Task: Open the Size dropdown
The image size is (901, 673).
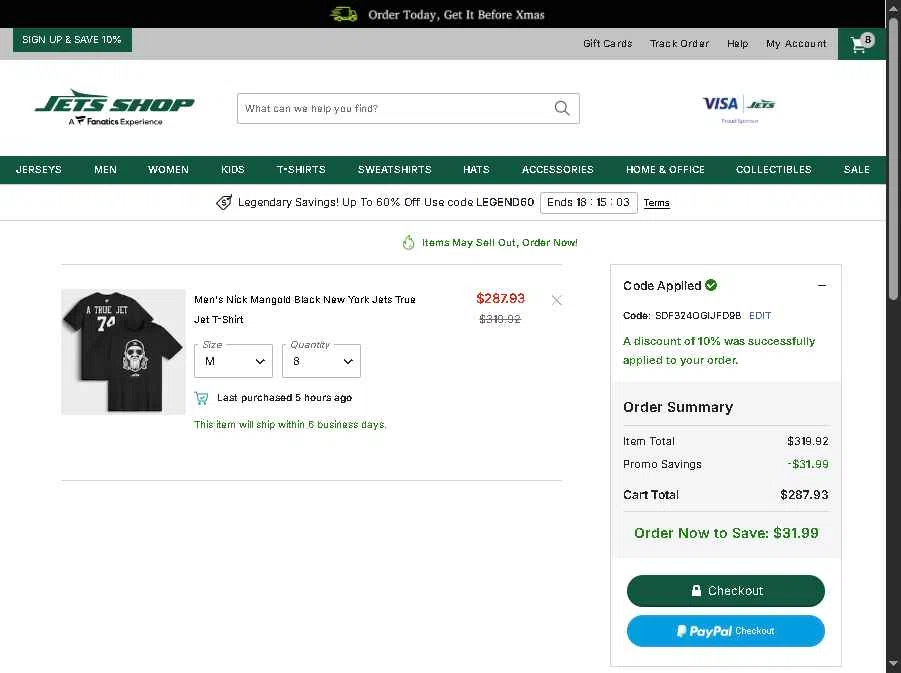Action: 233,361
